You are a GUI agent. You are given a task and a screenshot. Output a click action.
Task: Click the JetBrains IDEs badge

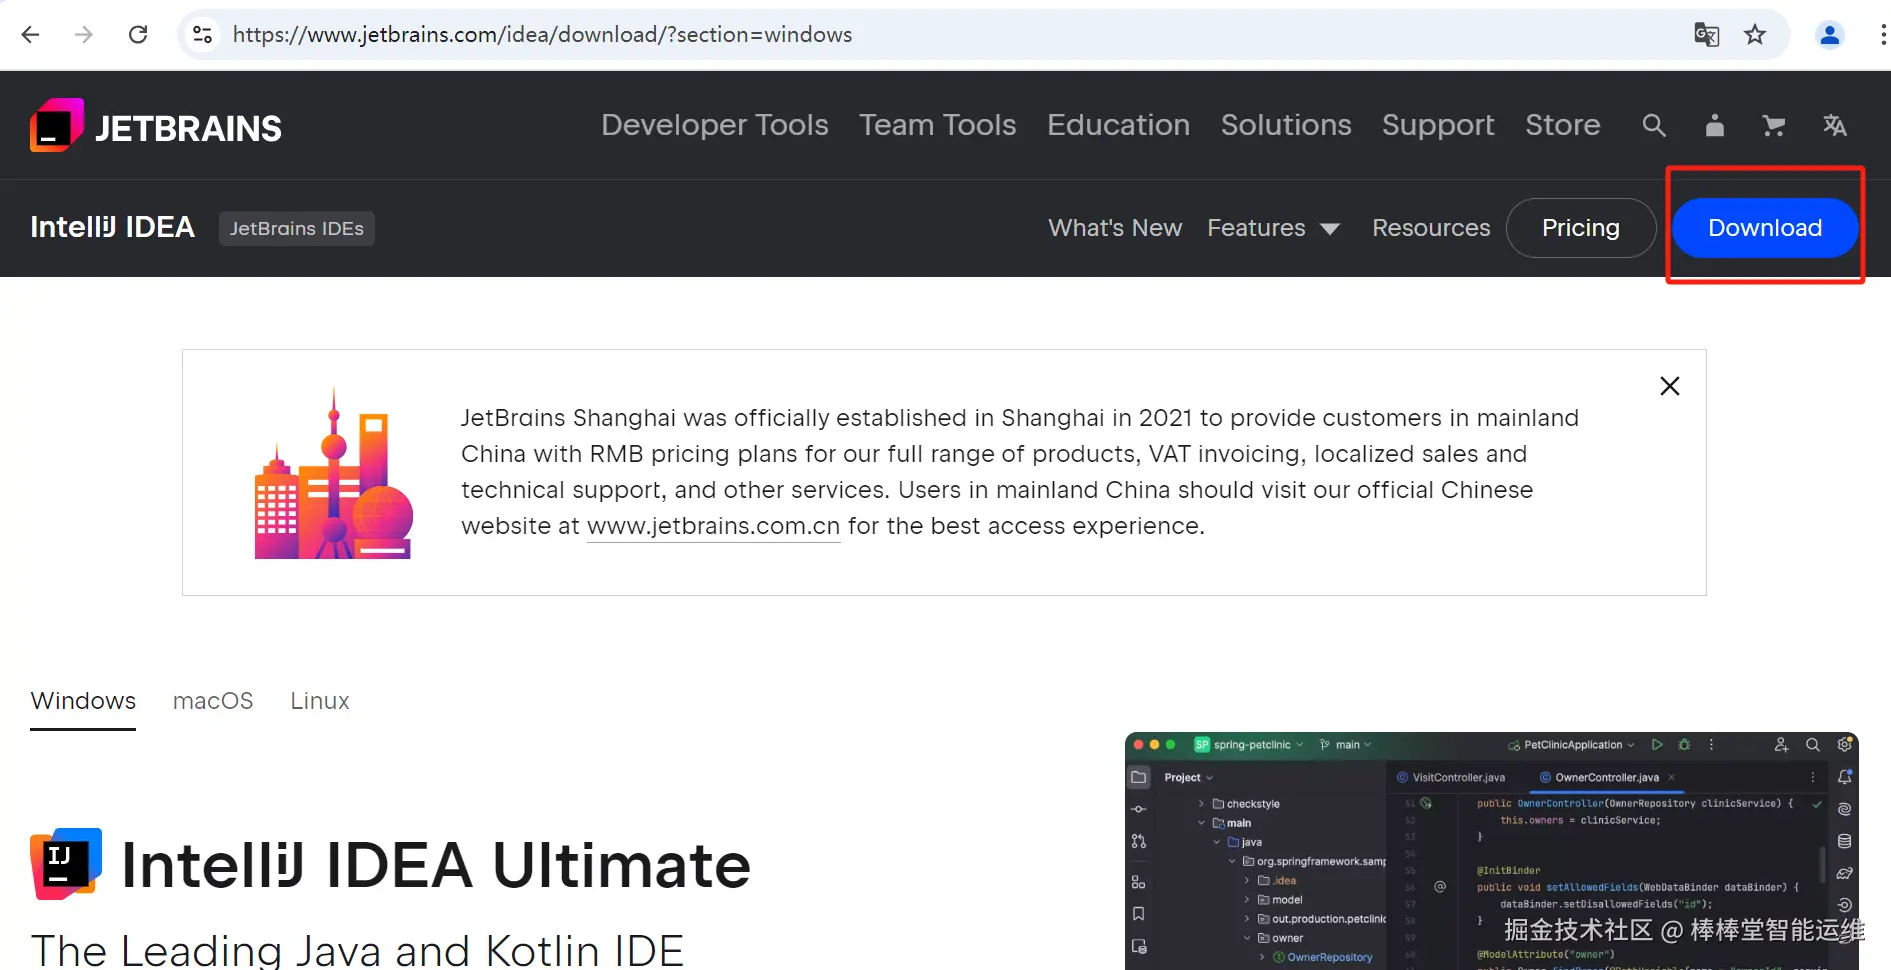pos(297,228)
